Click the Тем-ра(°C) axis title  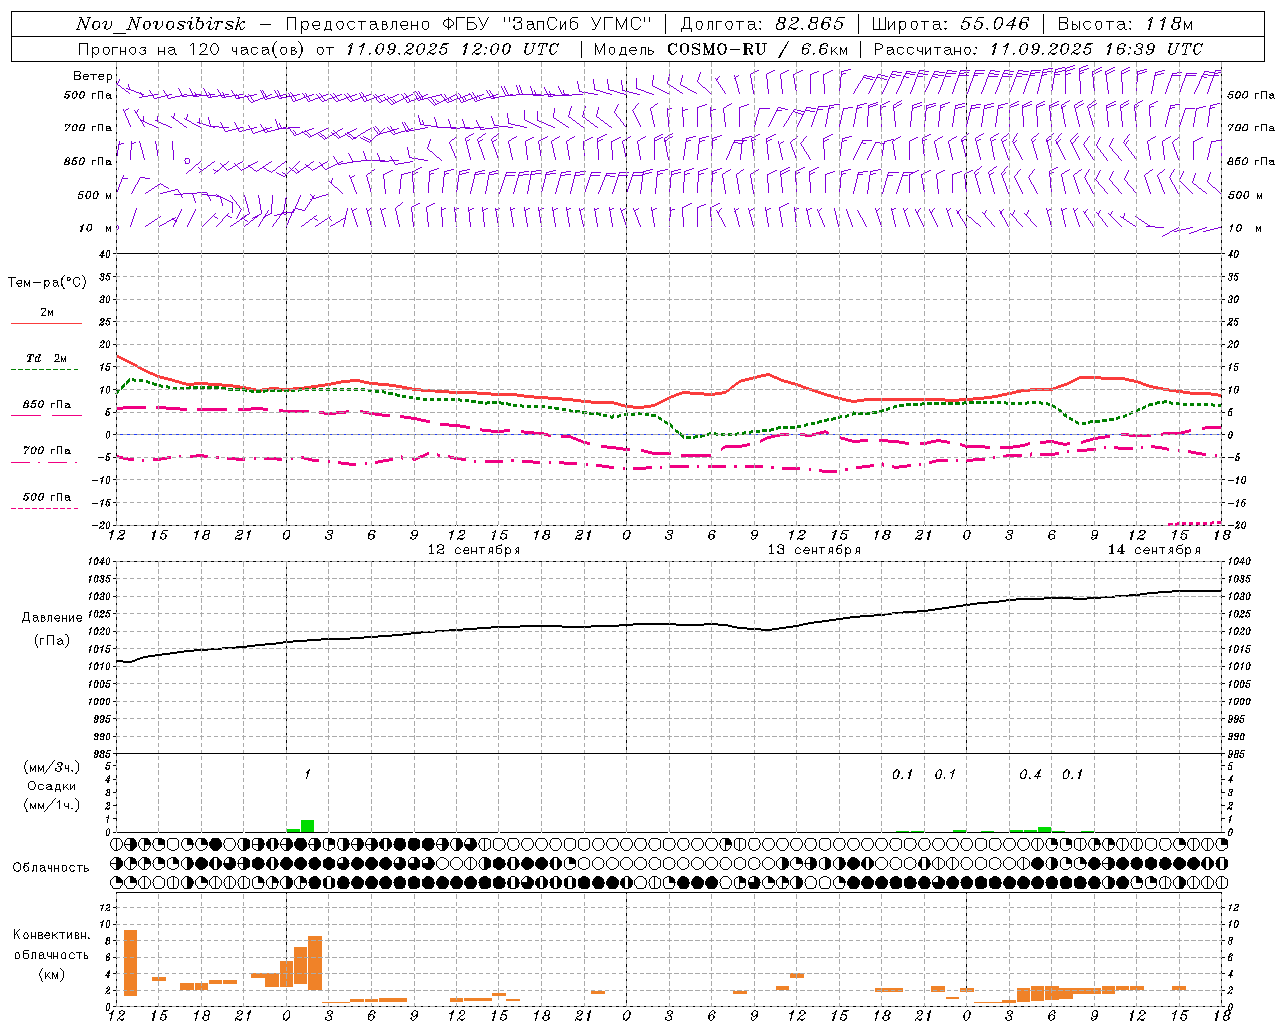(x=47, y=283)
